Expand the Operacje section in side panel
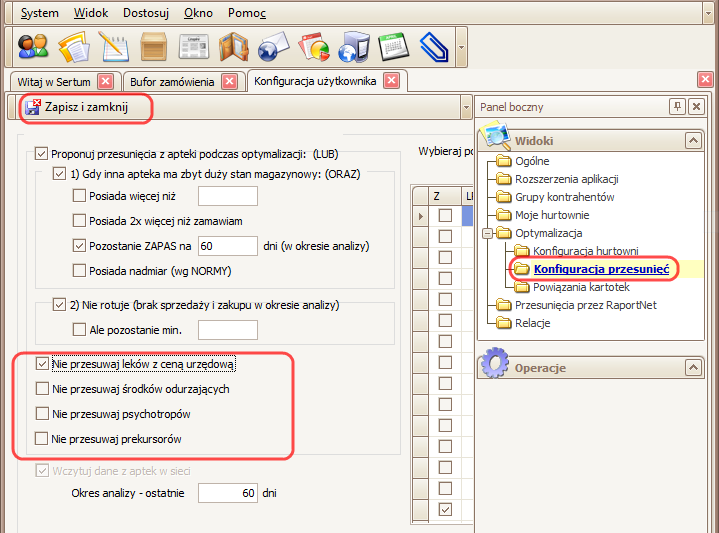 [691, 368]
